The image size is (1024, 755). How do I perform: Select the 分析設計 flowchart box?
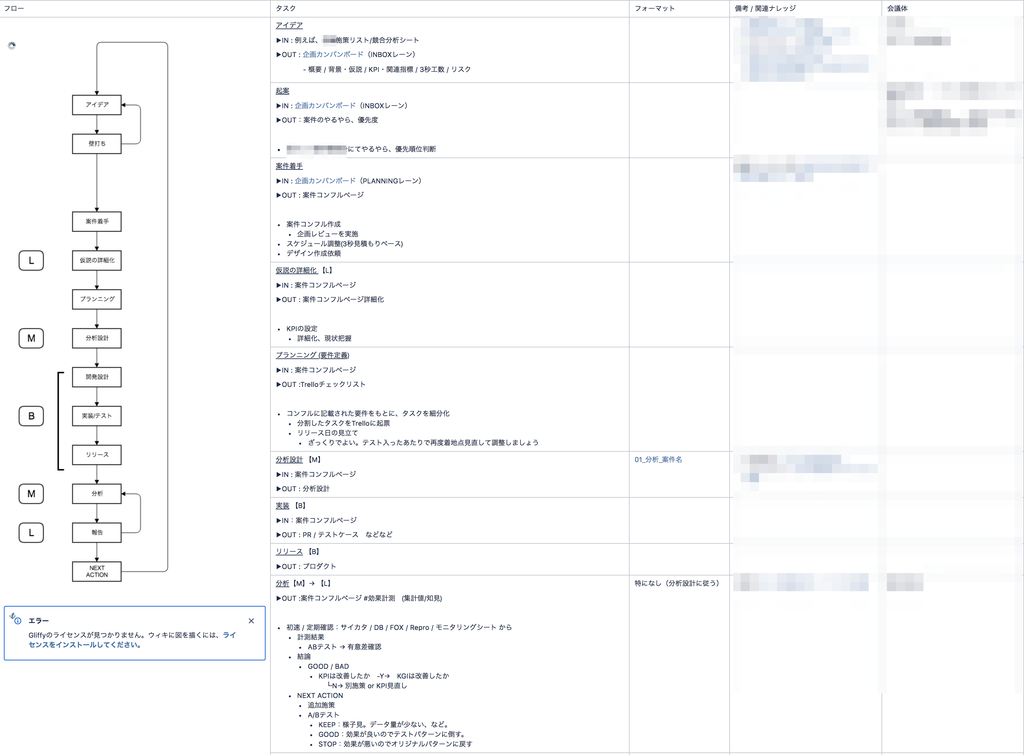97,338
